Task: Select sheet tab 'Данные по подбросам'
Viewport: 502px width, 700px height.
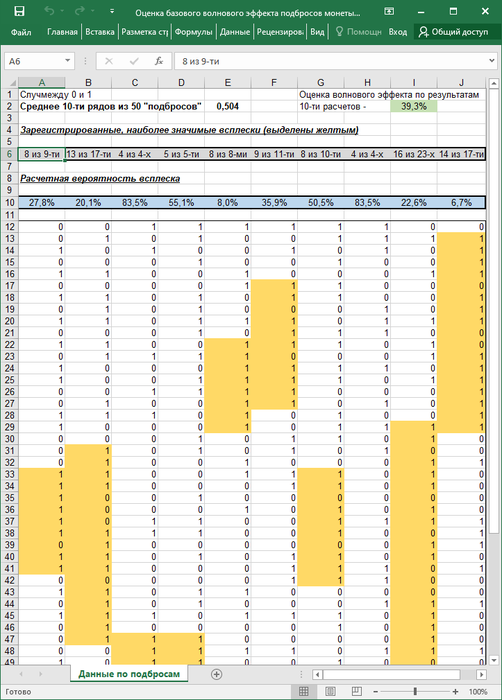Action: tap(129, 674)
